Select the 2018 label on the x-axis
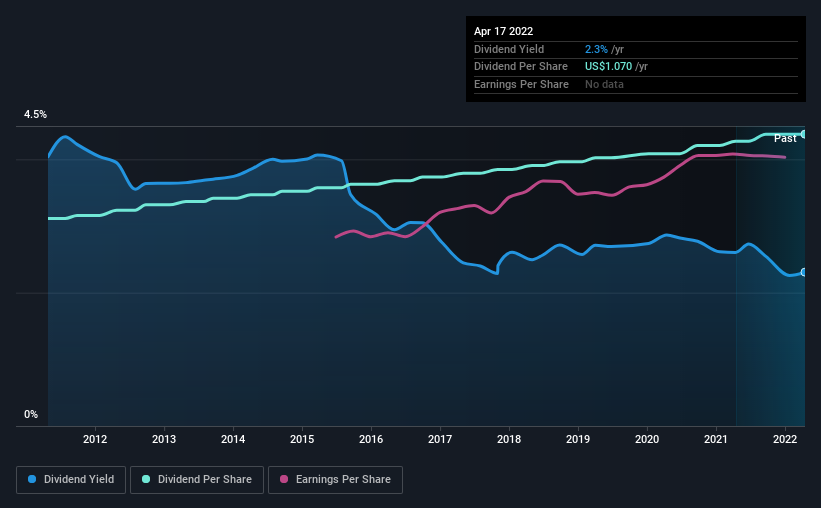The height and width of the screenshot is (508, 821). click(x=509, y=439)
